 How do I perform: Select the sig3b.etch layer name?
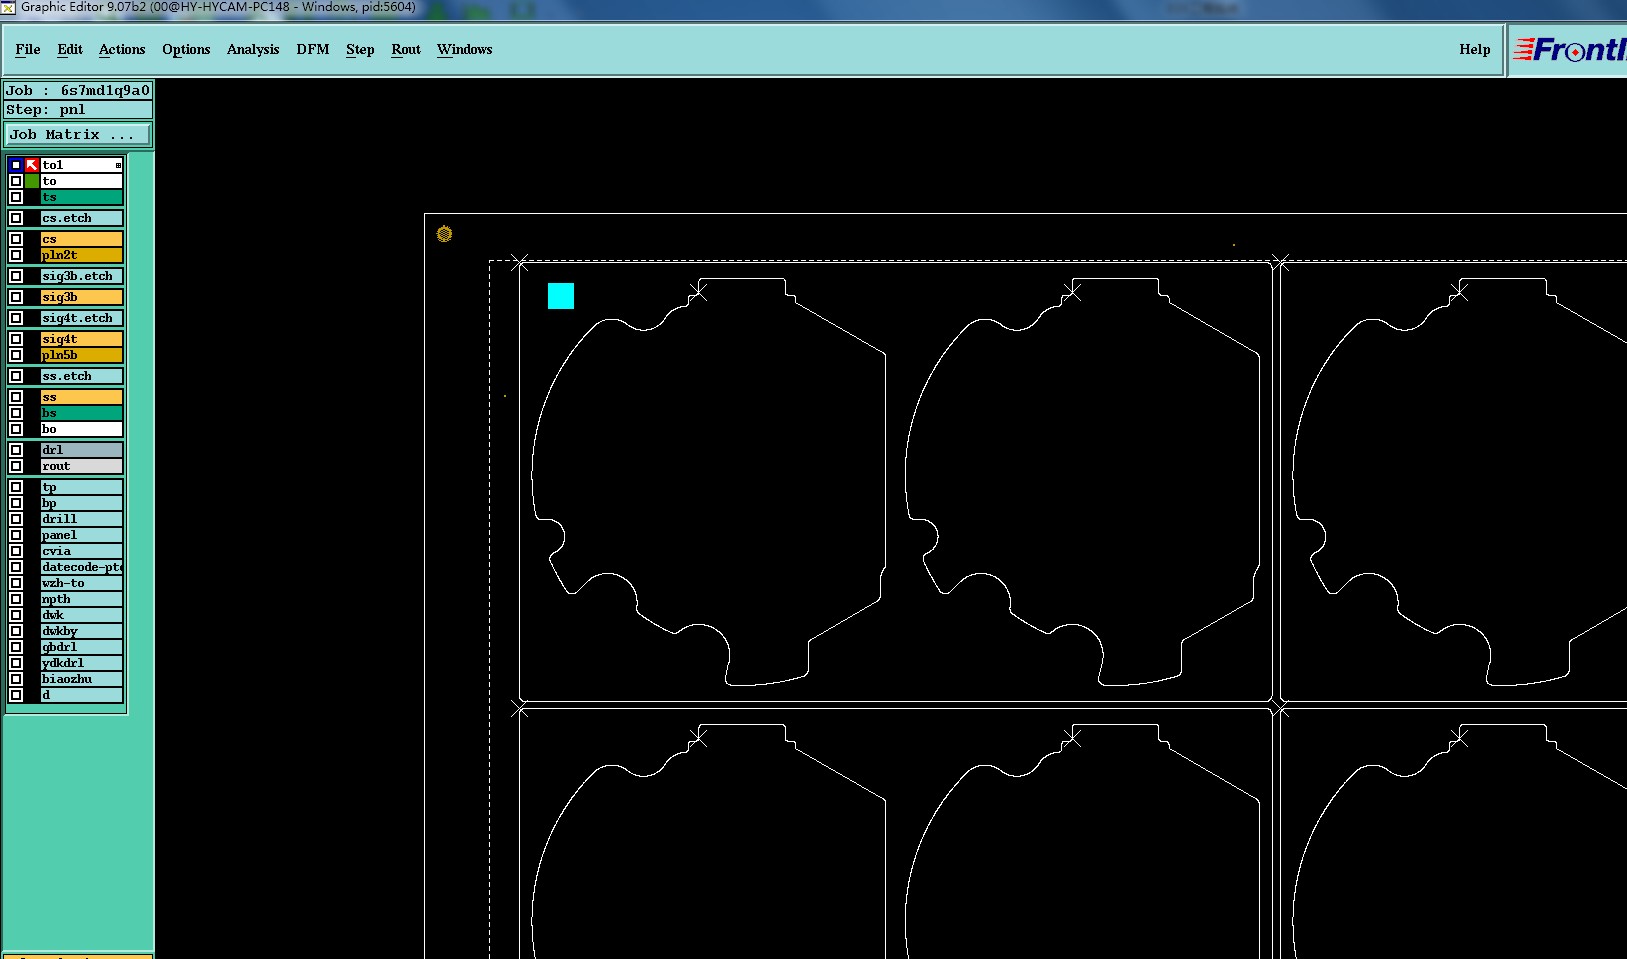pyautogui.click(x=82, y=276)
